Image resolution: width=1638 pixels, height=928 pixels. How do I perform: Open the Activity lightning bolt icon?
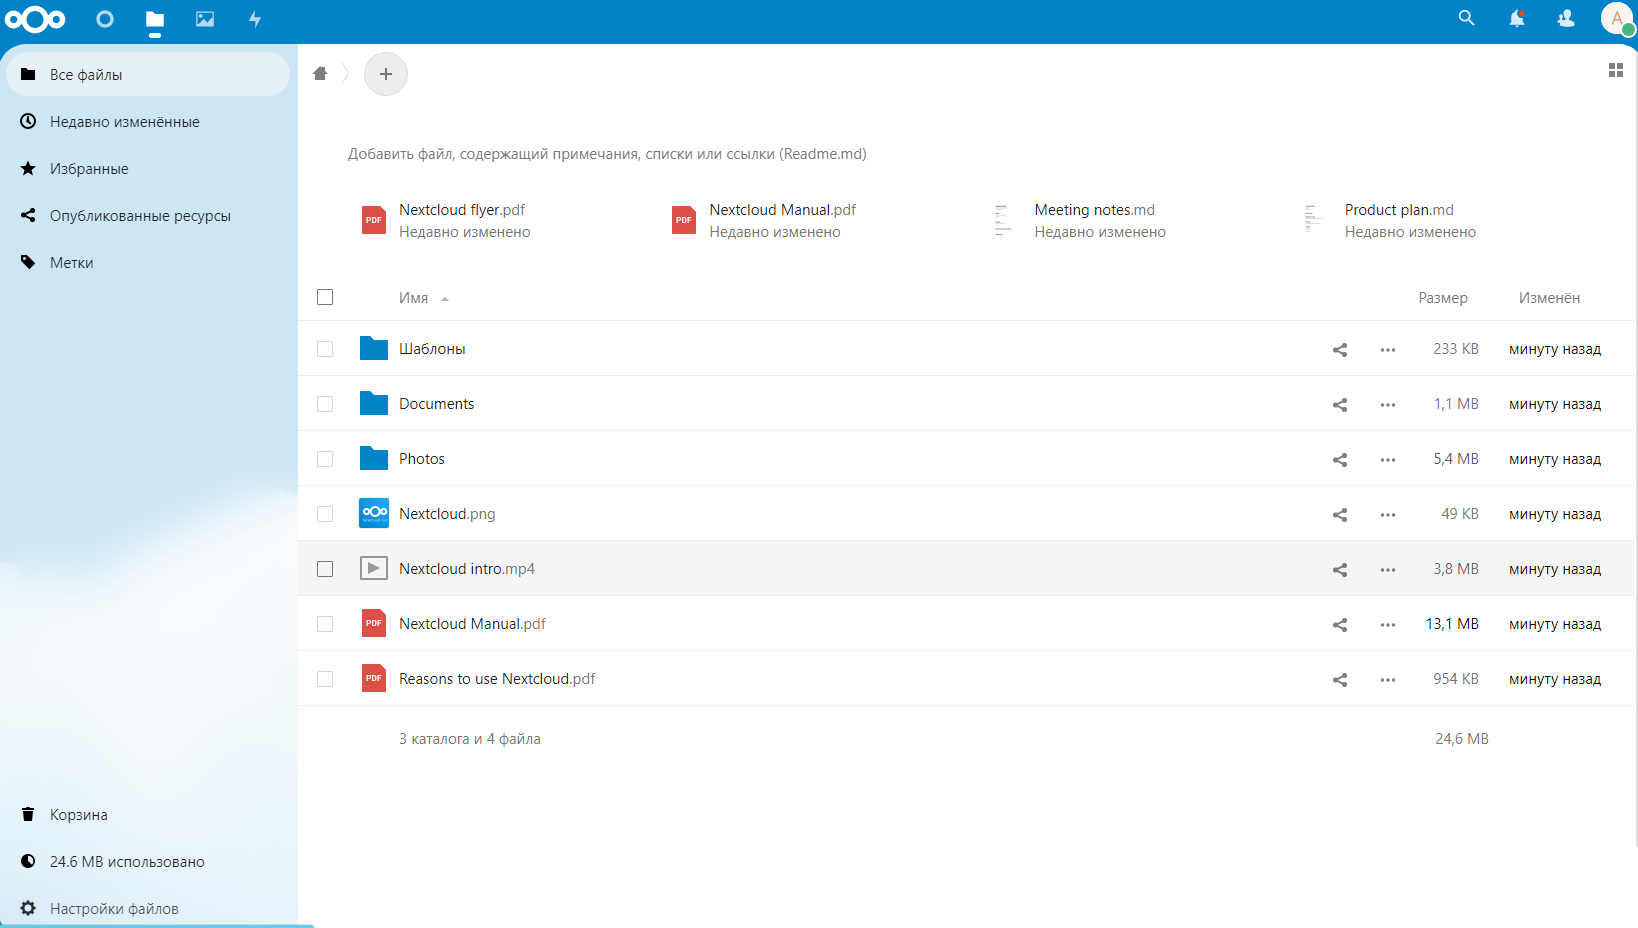pyautogui.click(x=255, y=19)
